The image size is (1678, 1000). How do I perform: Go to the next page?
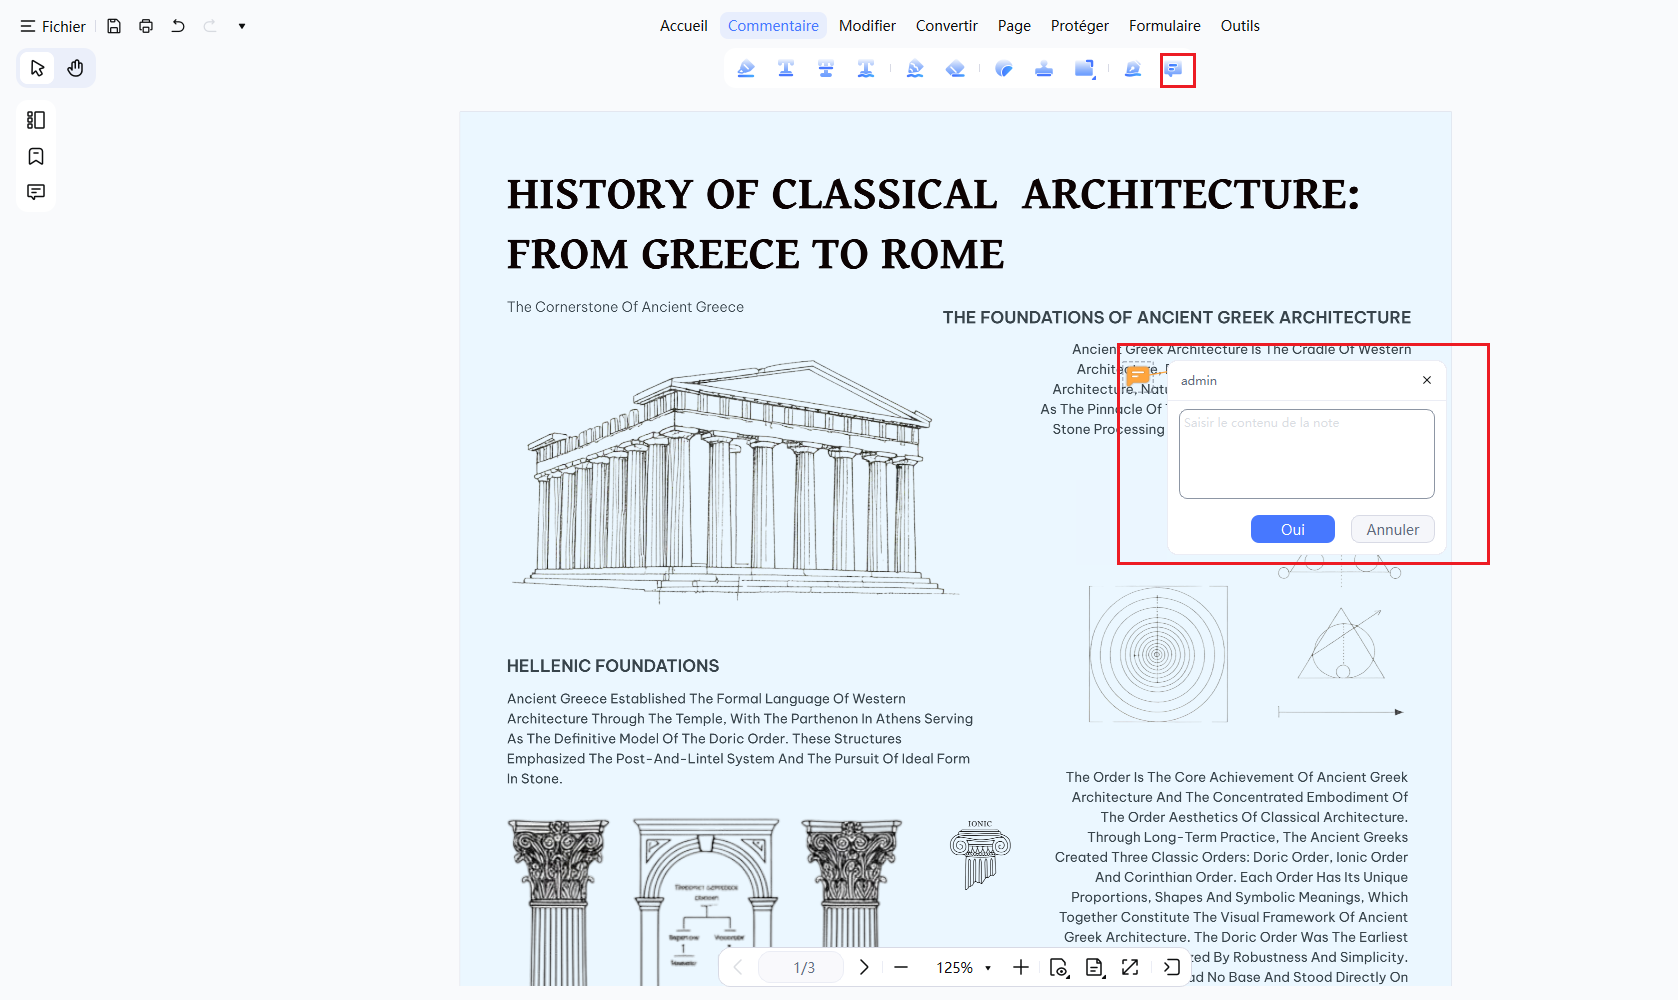pyautogui.click(x=864, y=967)
